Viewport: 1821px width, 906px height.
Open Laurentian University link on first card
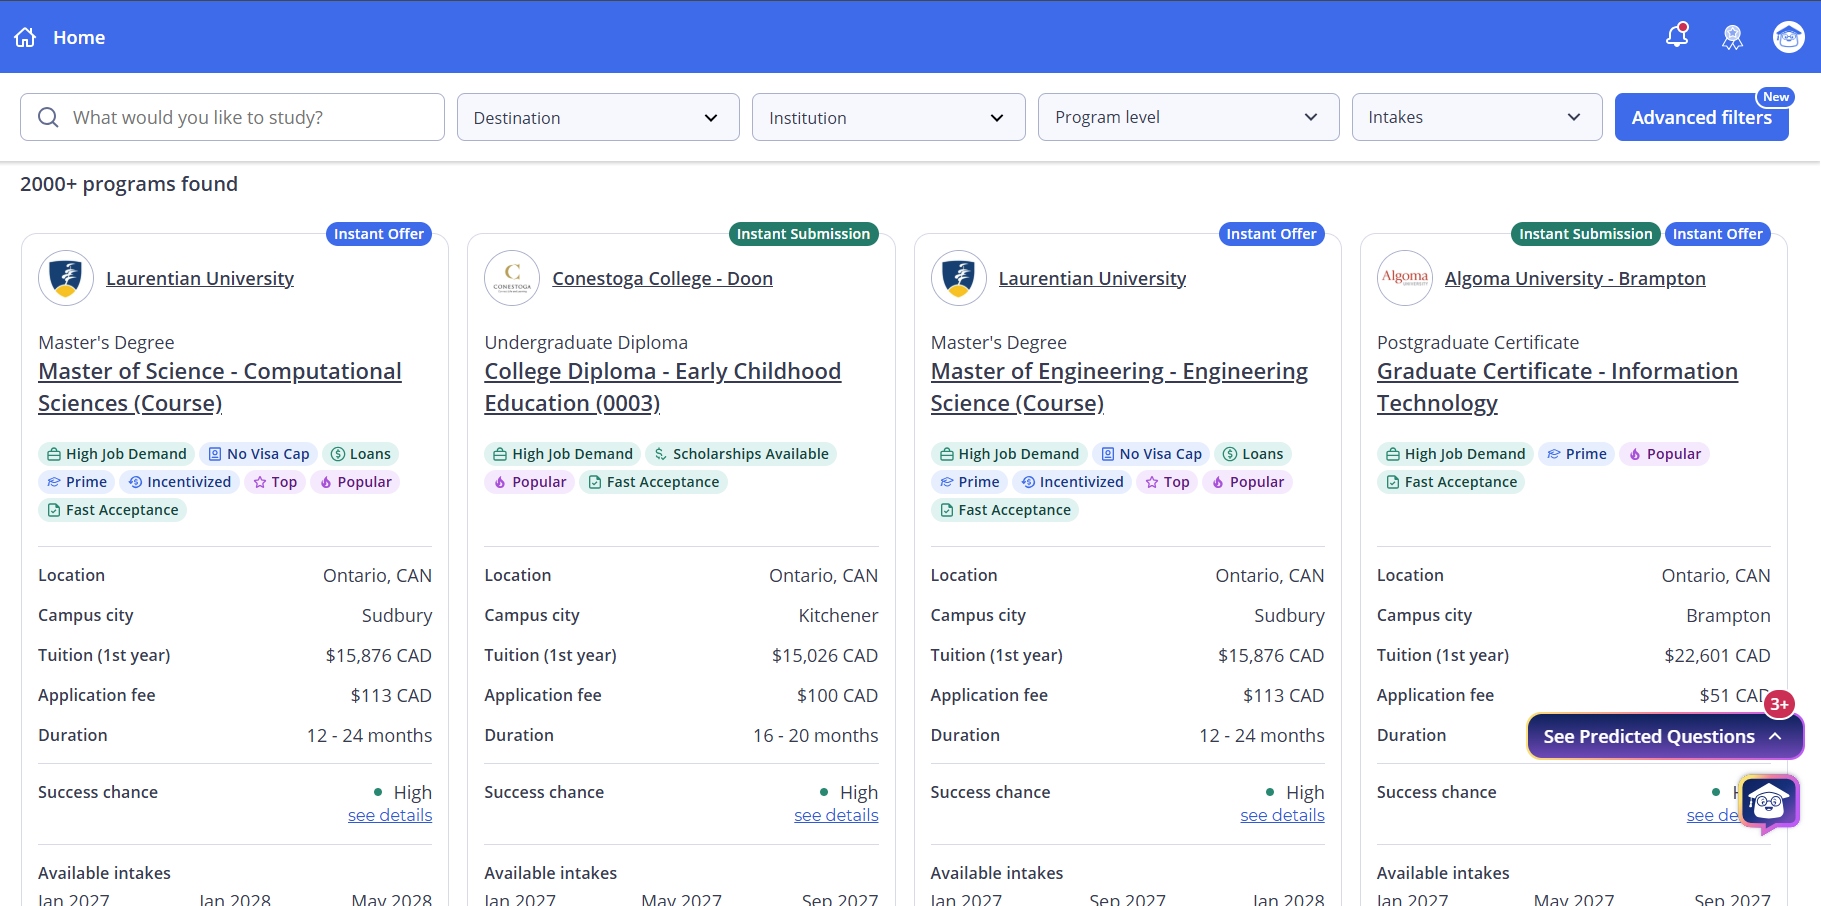click(200, 278)
